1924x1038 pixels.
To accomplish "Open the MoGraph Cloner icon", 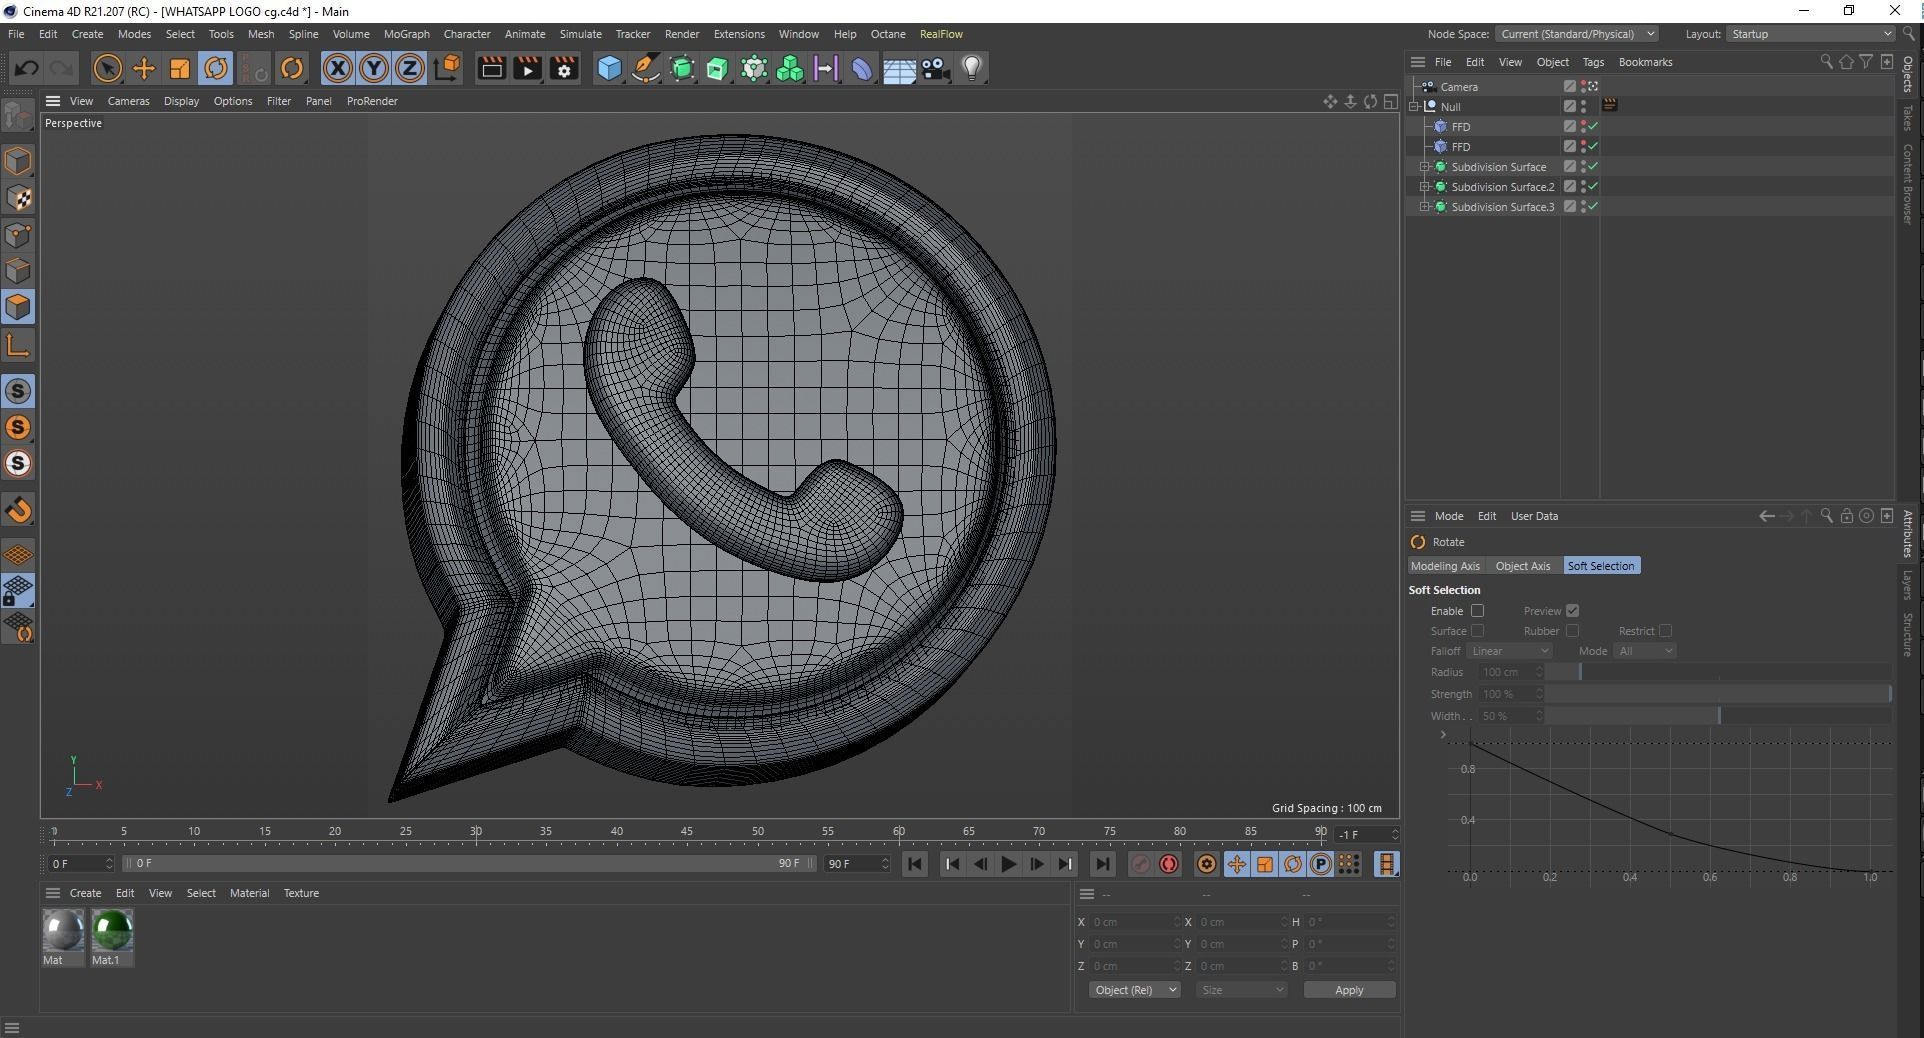I will [790, 68].
